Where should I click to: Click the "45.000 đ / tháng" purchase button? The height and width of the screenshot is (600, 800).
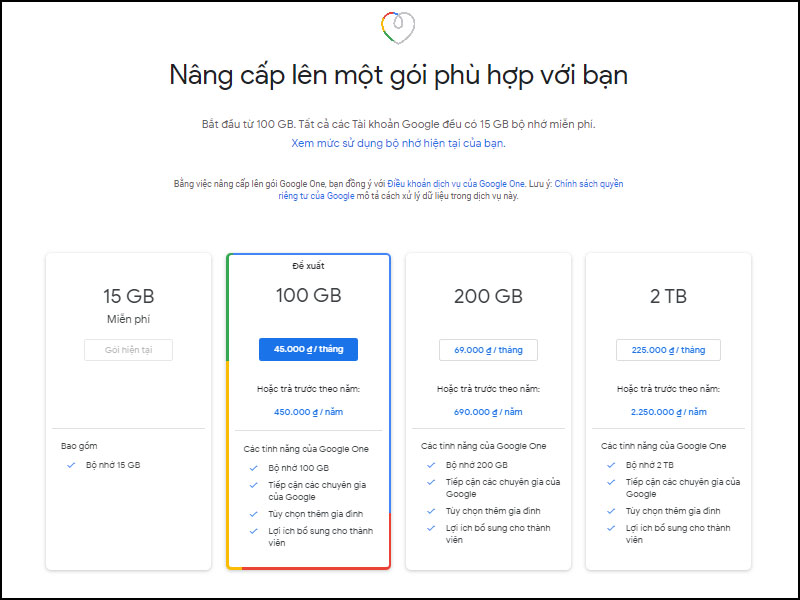pos(308,349)
